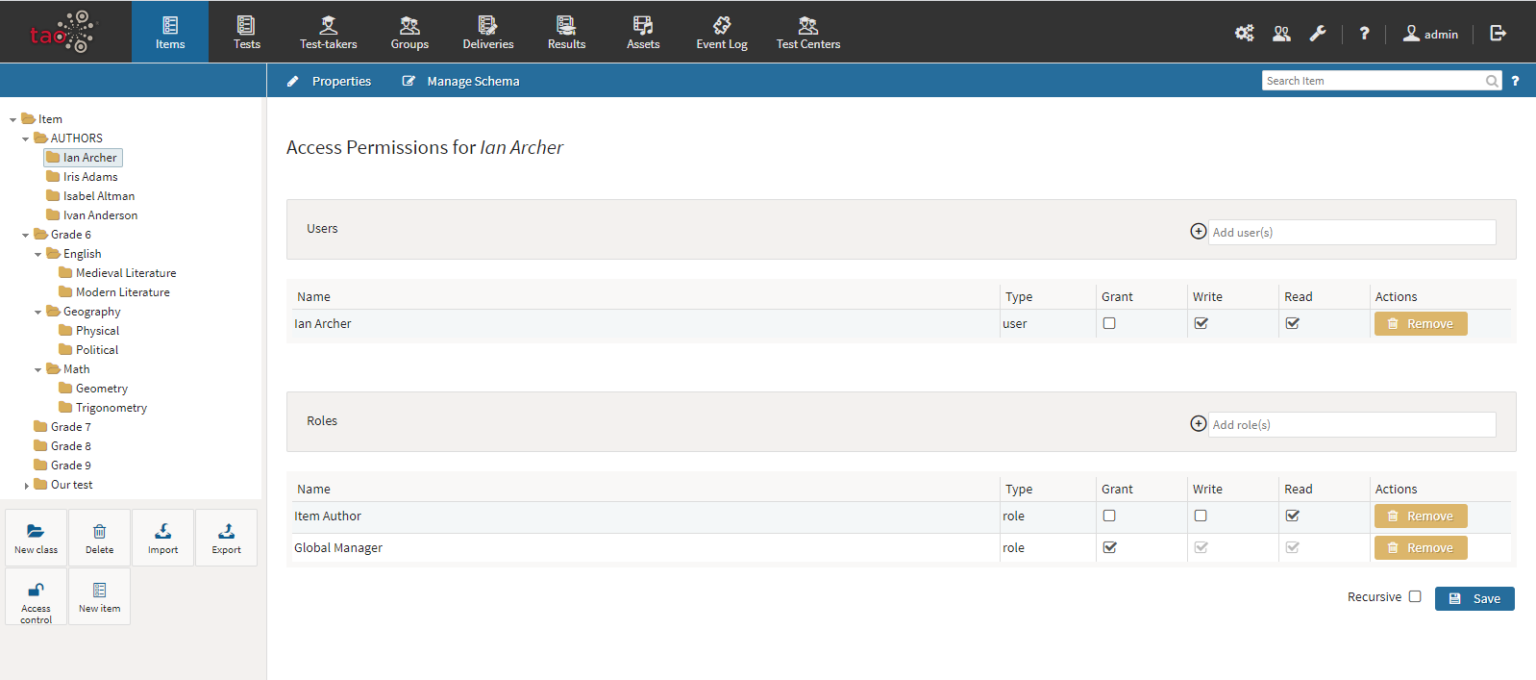
Task: Collapse the Geography folder arrow
Action: (38, 312)
